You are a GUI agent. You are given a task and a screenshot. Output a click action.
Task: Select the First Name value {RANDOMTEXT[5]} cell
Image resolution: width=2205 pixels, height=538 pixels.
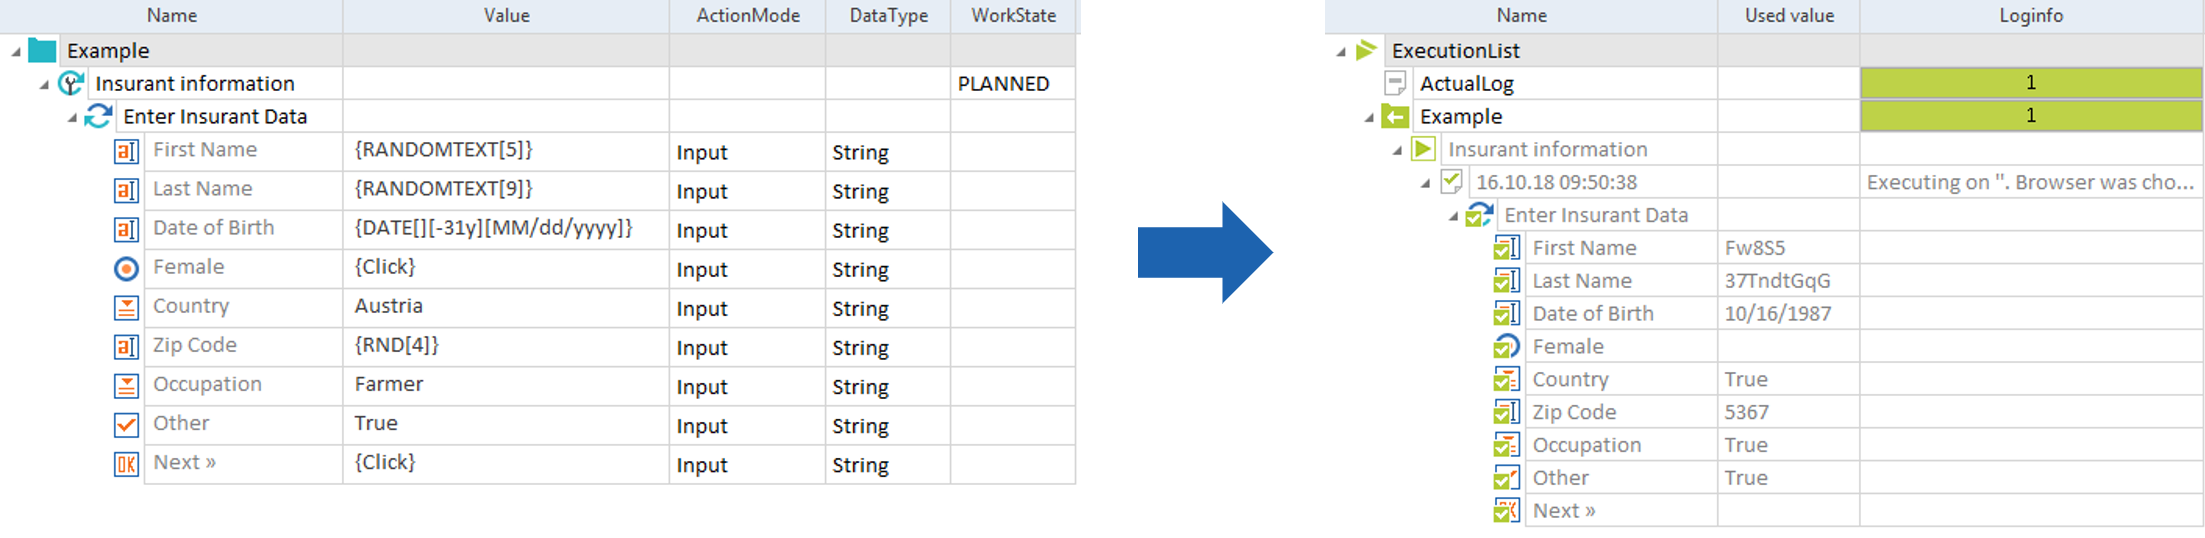point(505,150)
